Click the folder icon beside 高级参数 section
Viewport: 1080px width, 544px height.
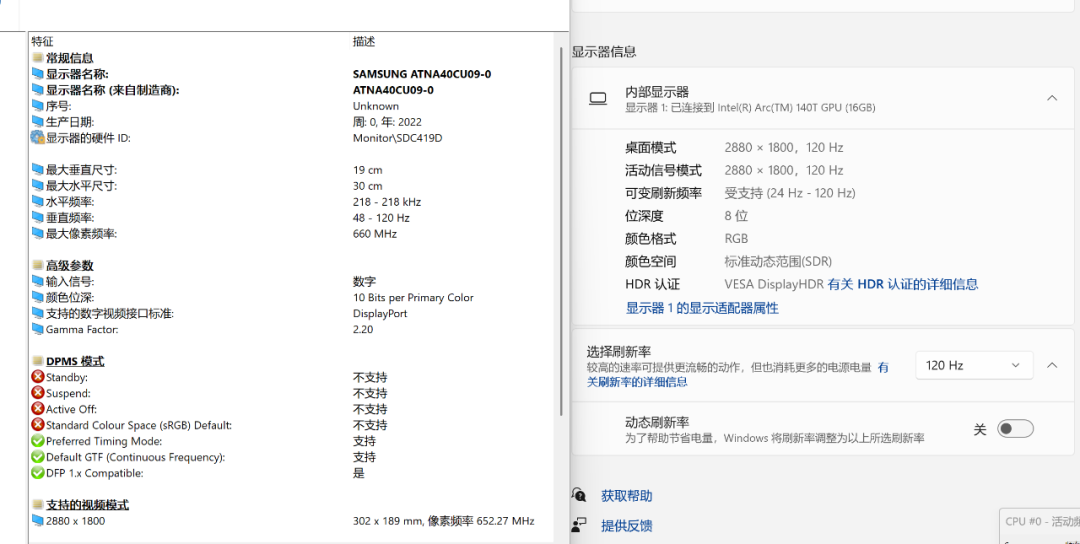pos(37,265)
